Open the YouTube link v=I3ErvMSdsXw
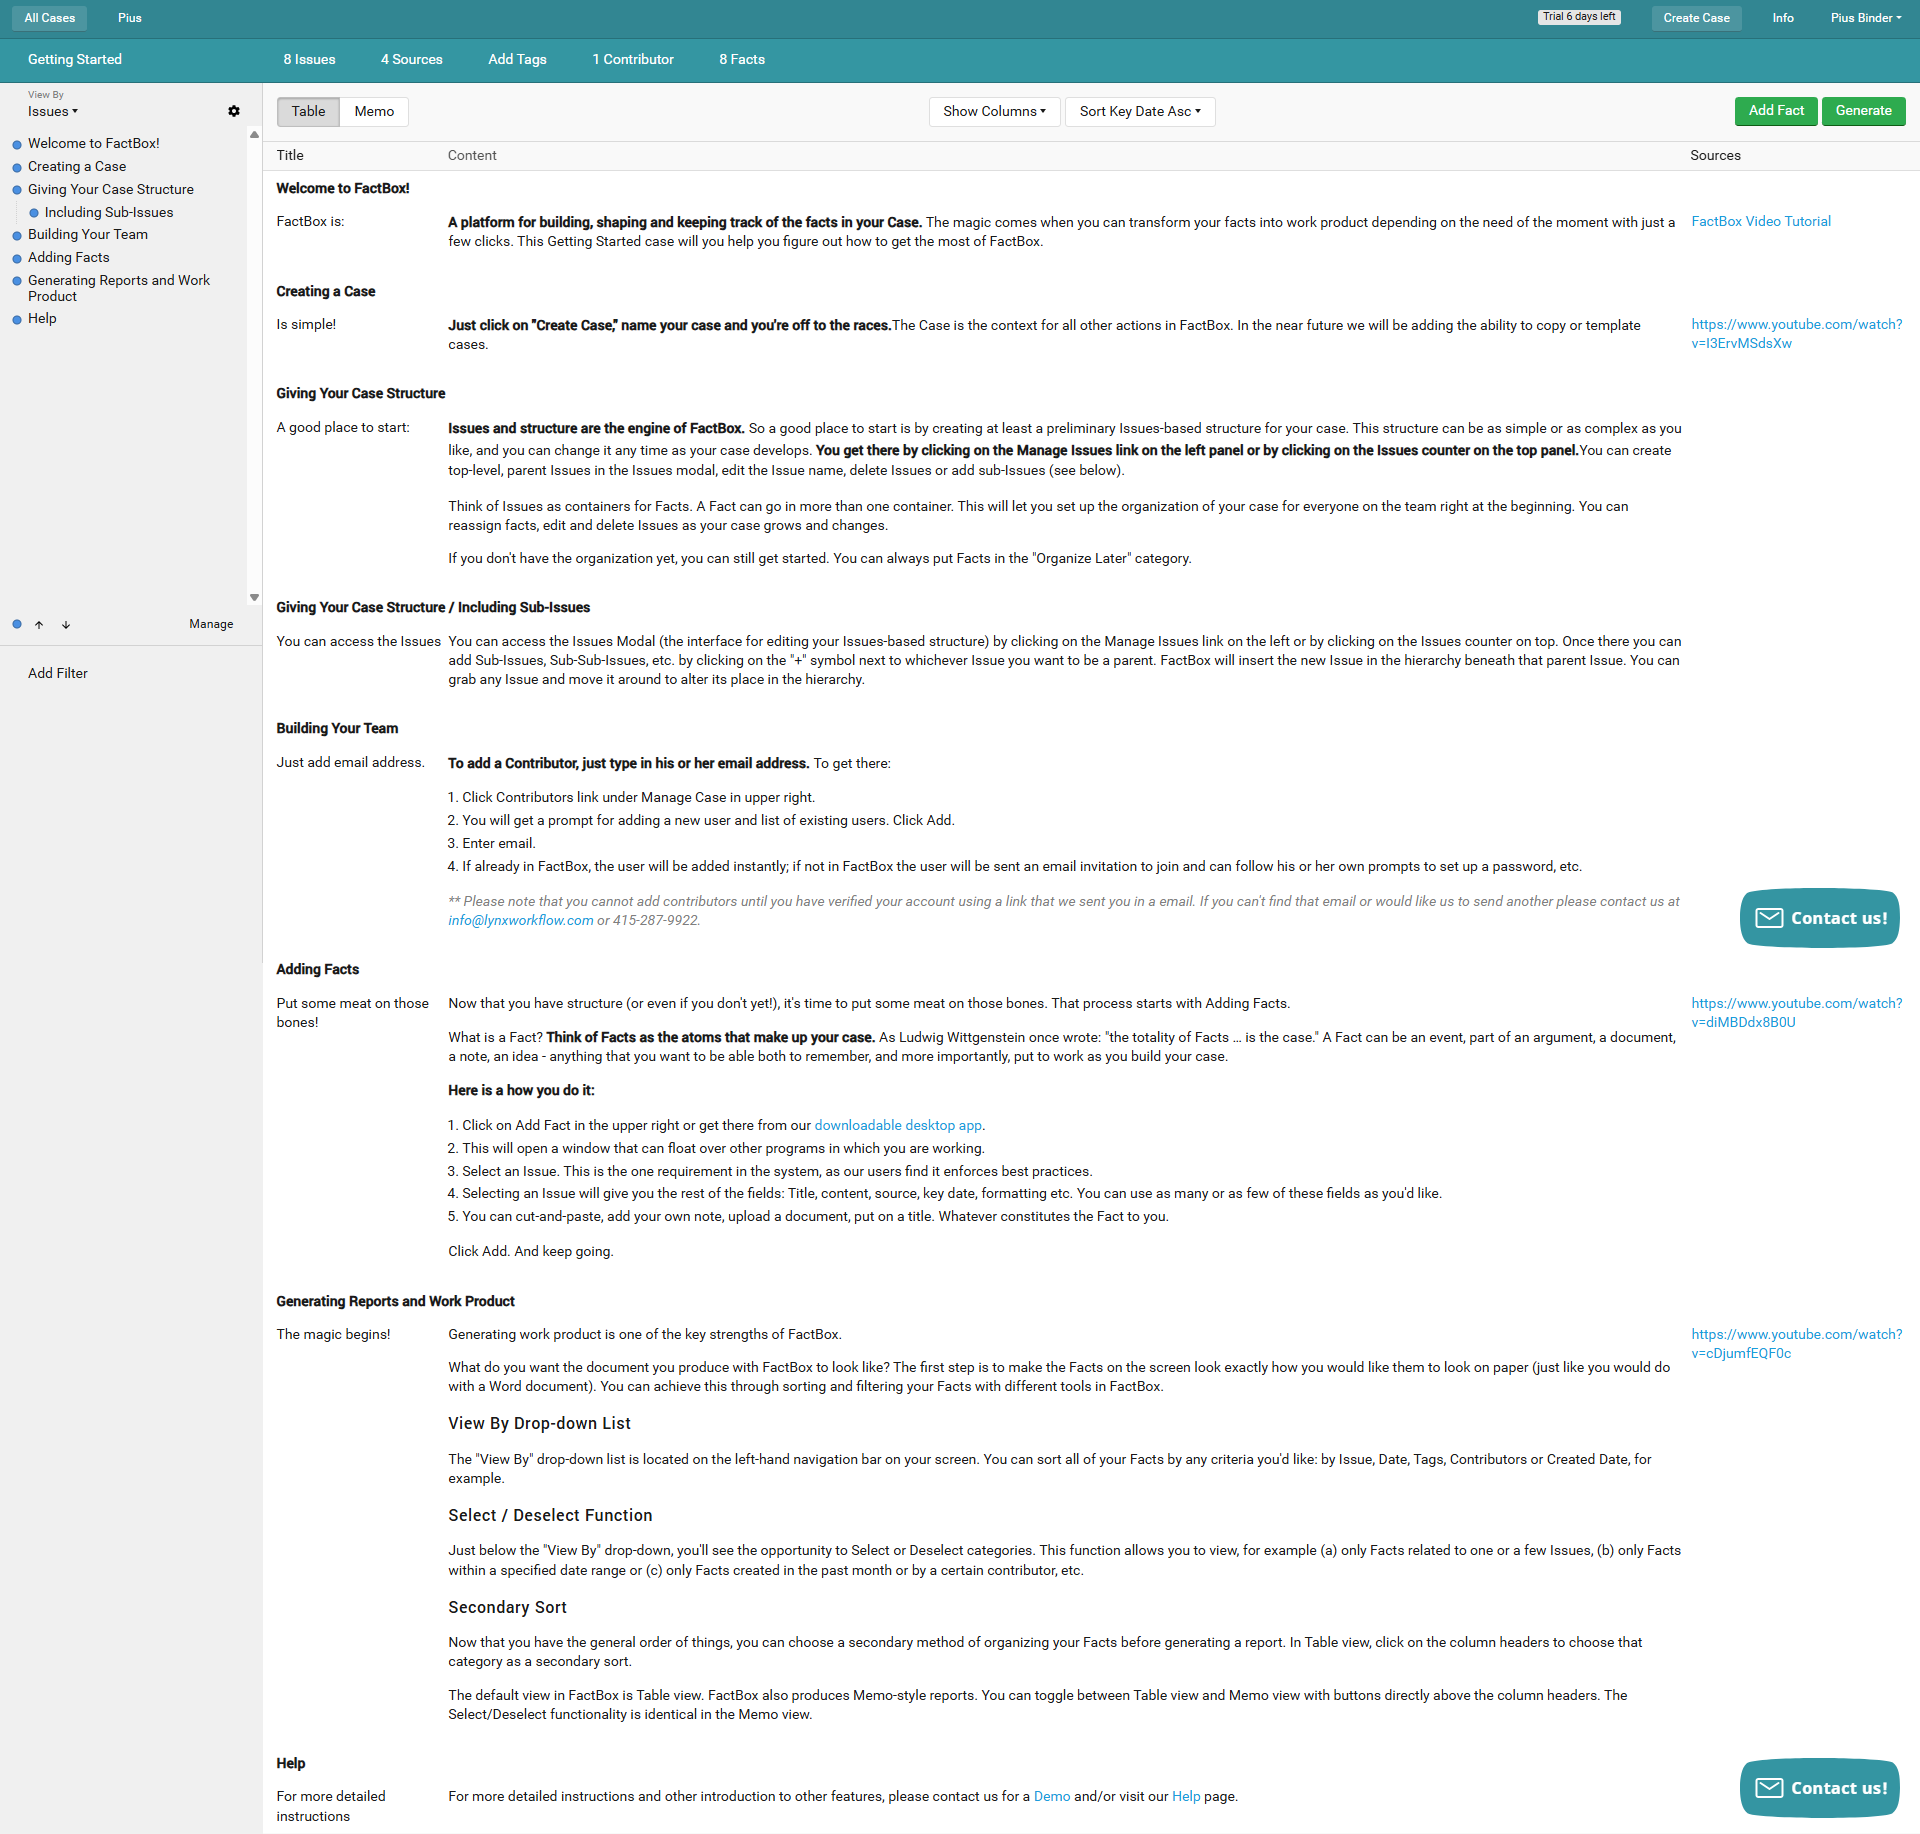 1796,334
